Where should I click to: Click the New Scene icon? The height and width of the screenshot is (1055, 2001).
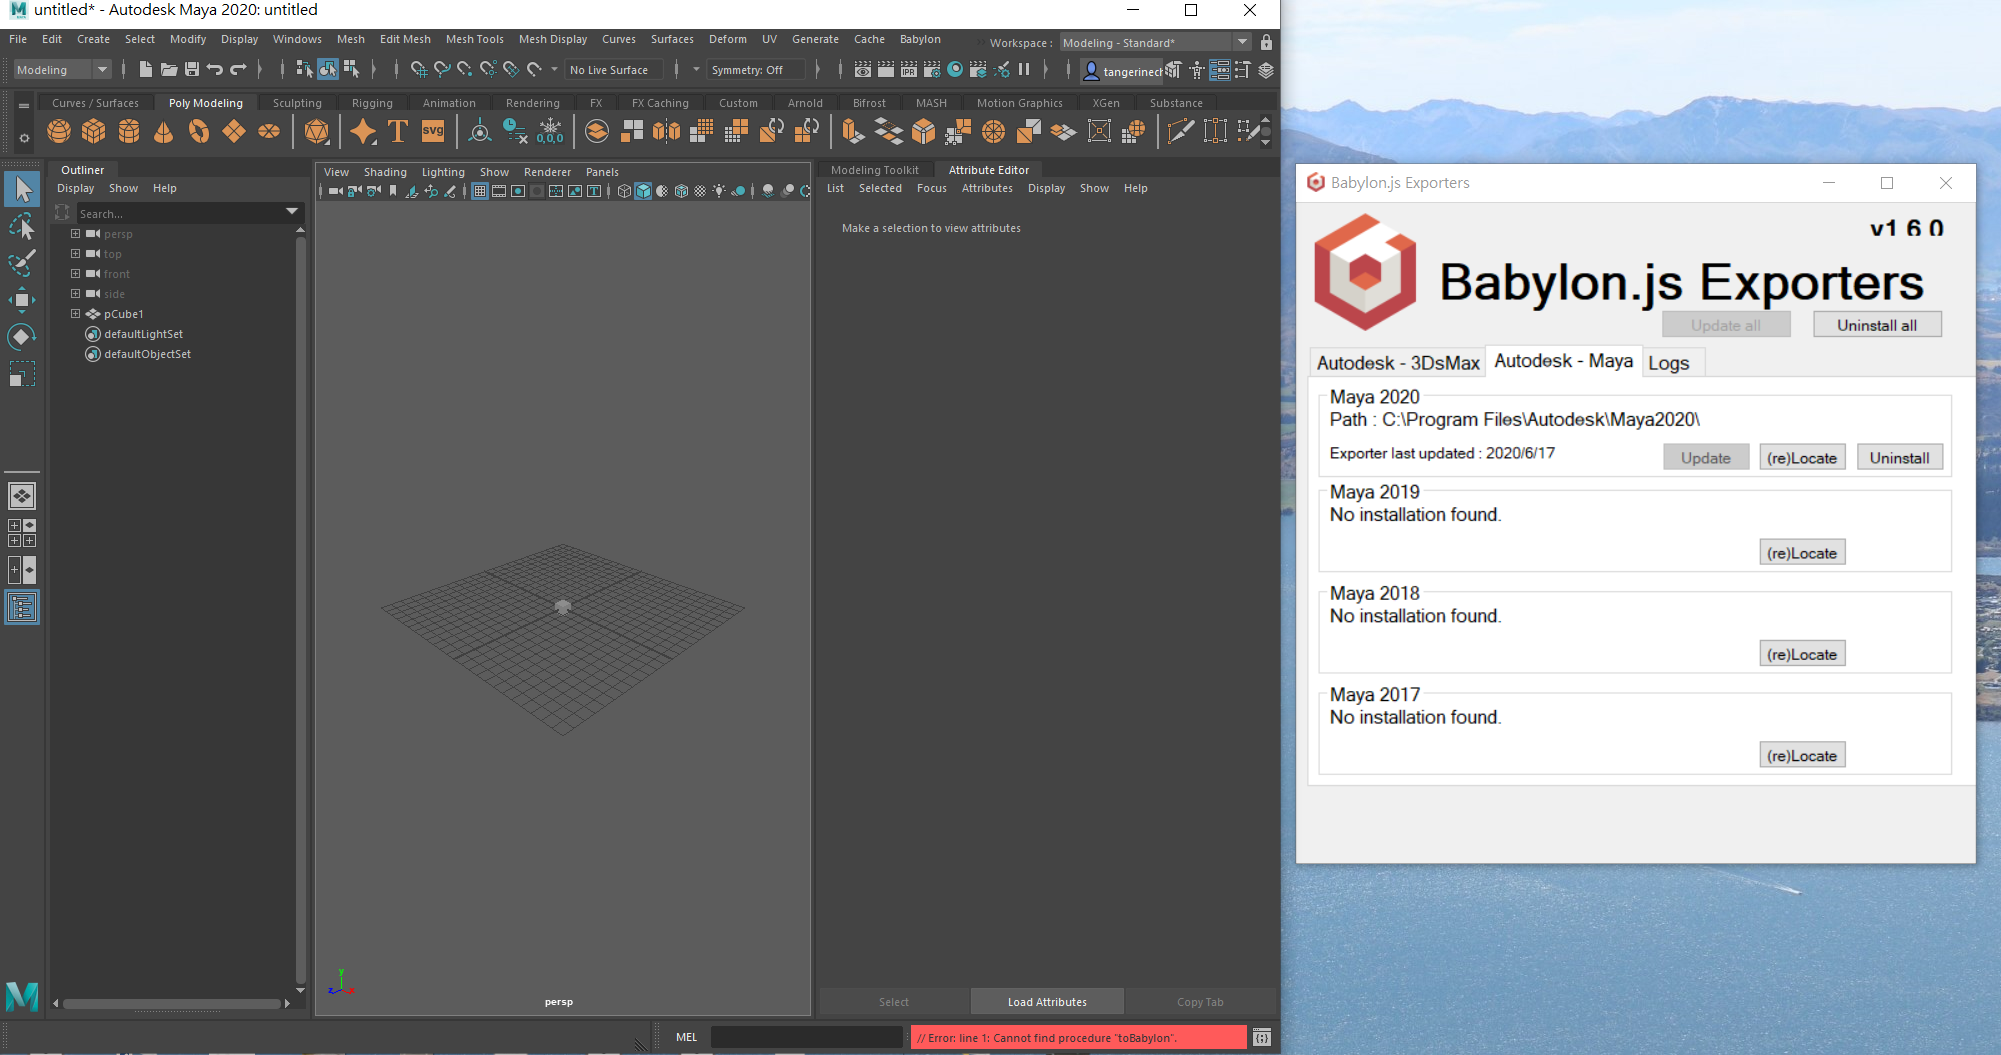click(x=146, y=69)
